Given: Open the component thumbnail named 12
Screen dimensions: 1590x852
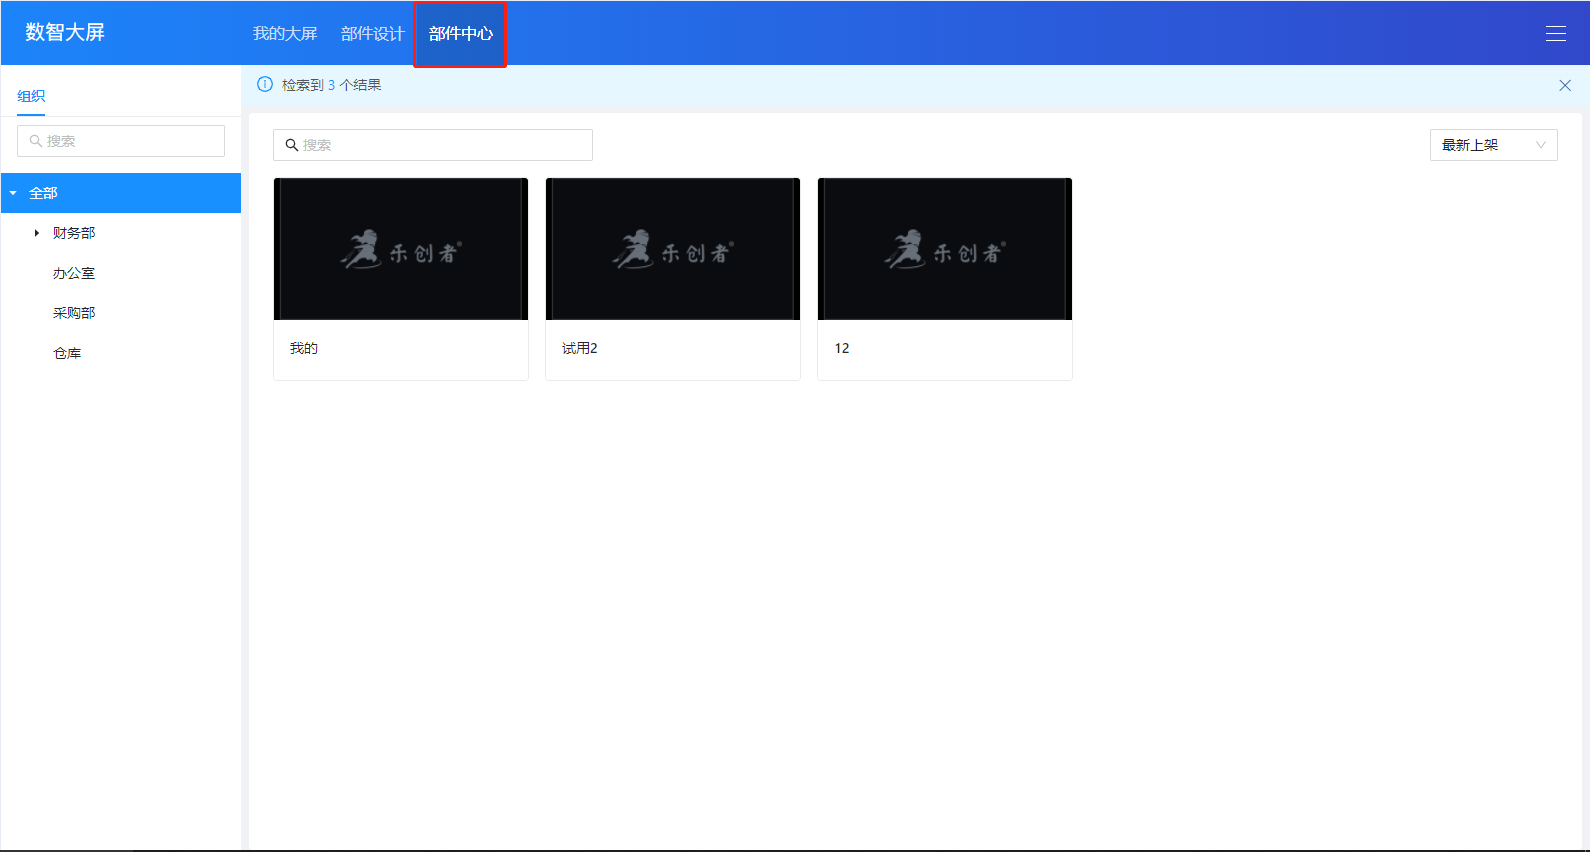Looking at the screenshot, I should [x=945, y=249].
